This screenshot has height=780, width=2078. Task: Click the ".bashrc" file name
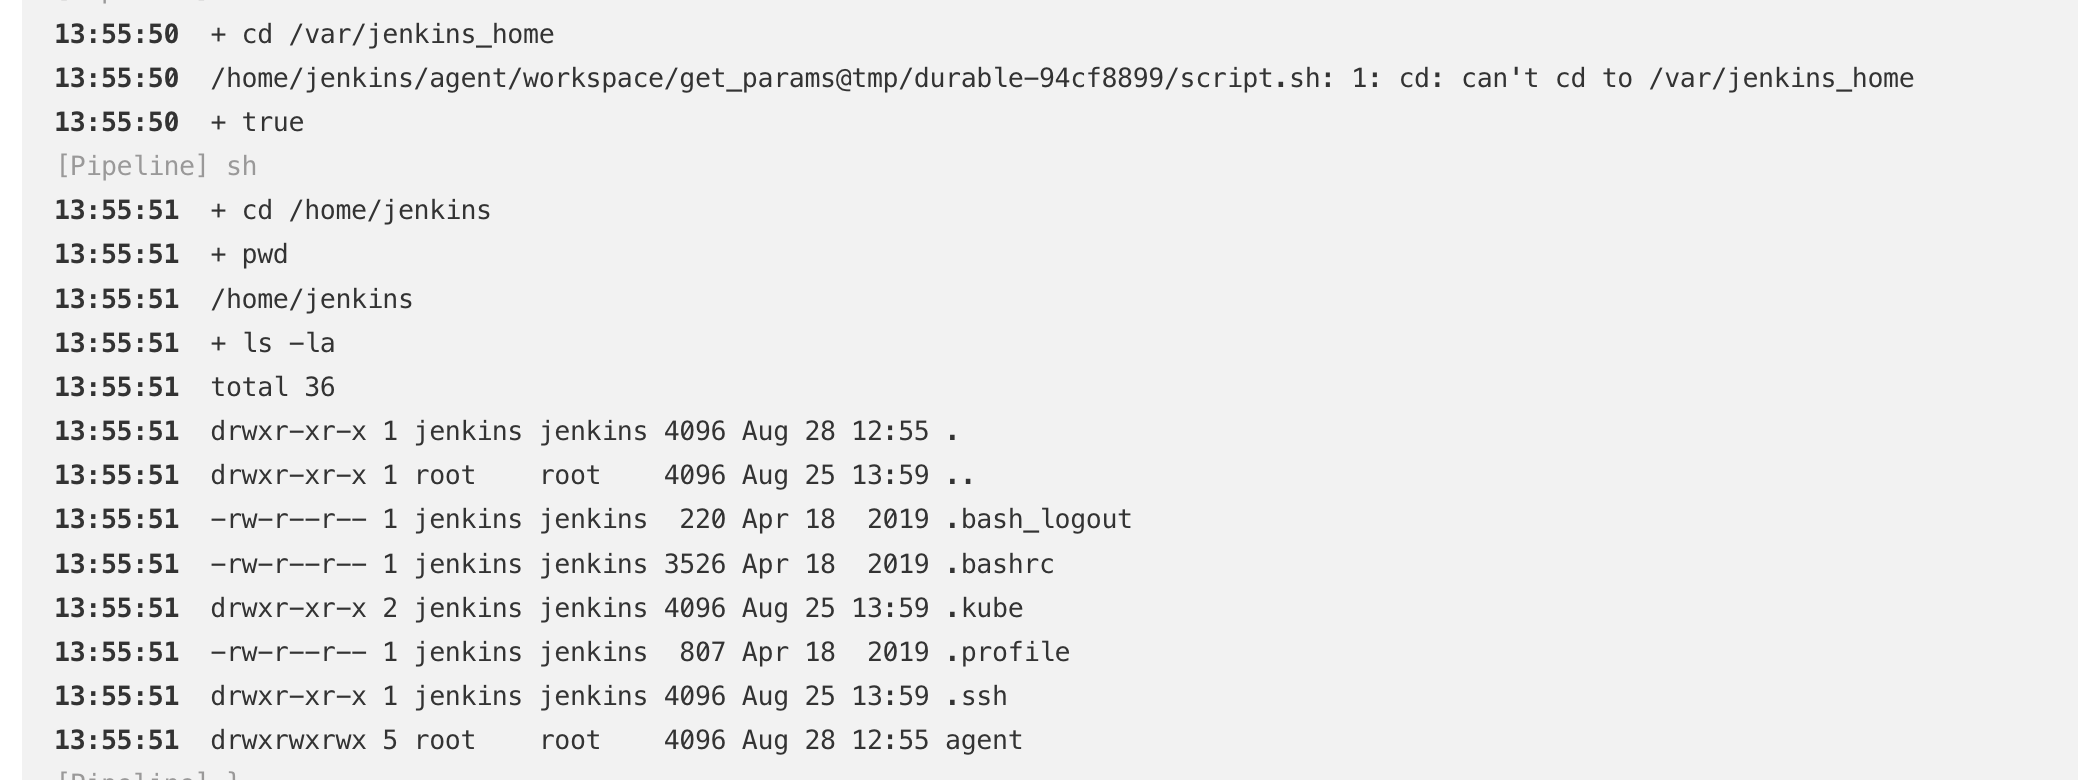(999, 564)
